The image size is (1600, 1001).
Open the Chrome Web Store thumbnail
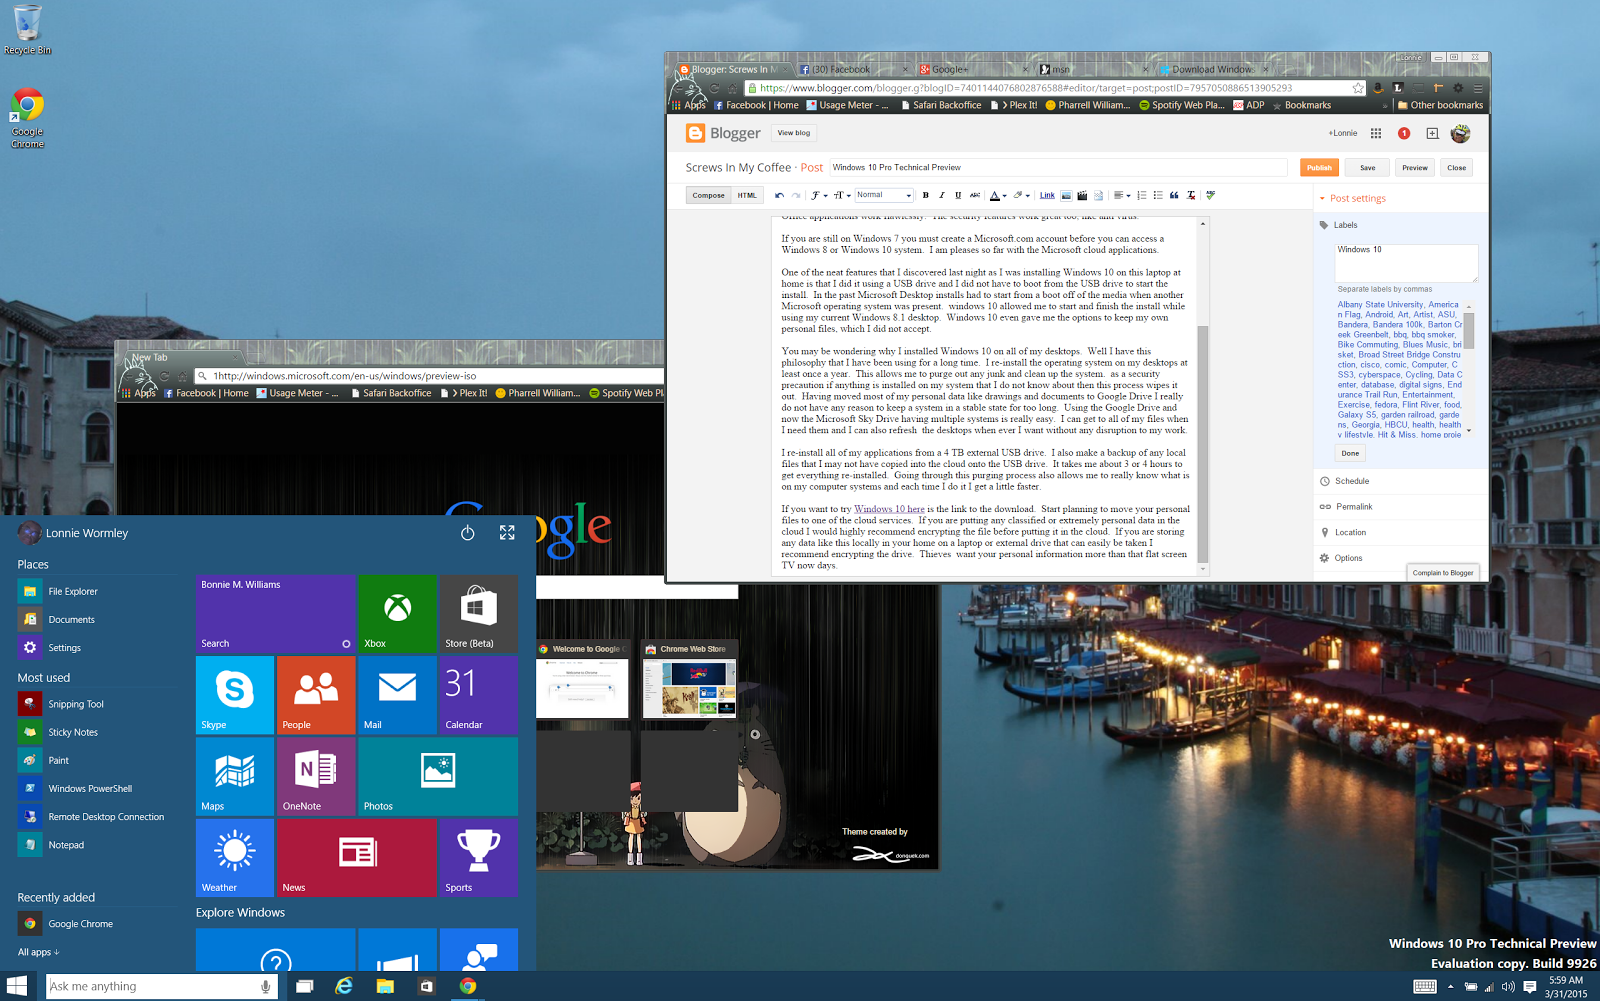(690, 680)
